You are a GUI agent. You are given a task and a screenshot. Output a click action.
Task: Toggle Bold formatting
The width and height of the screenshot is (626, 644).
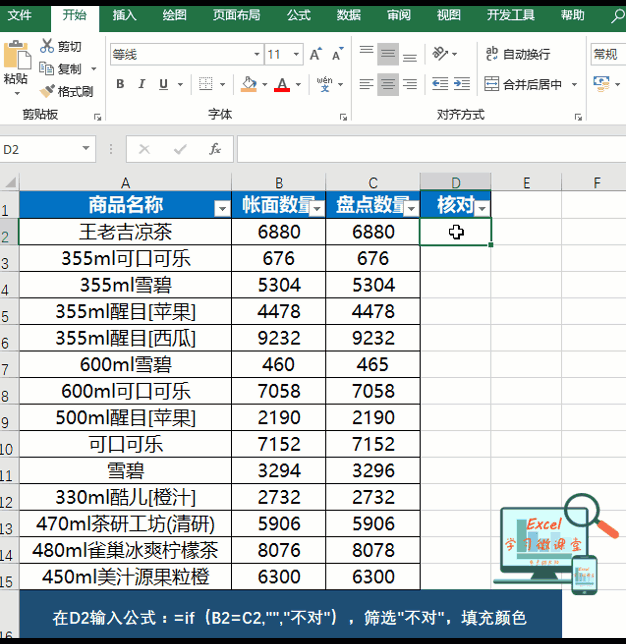[x=120, y=84]
